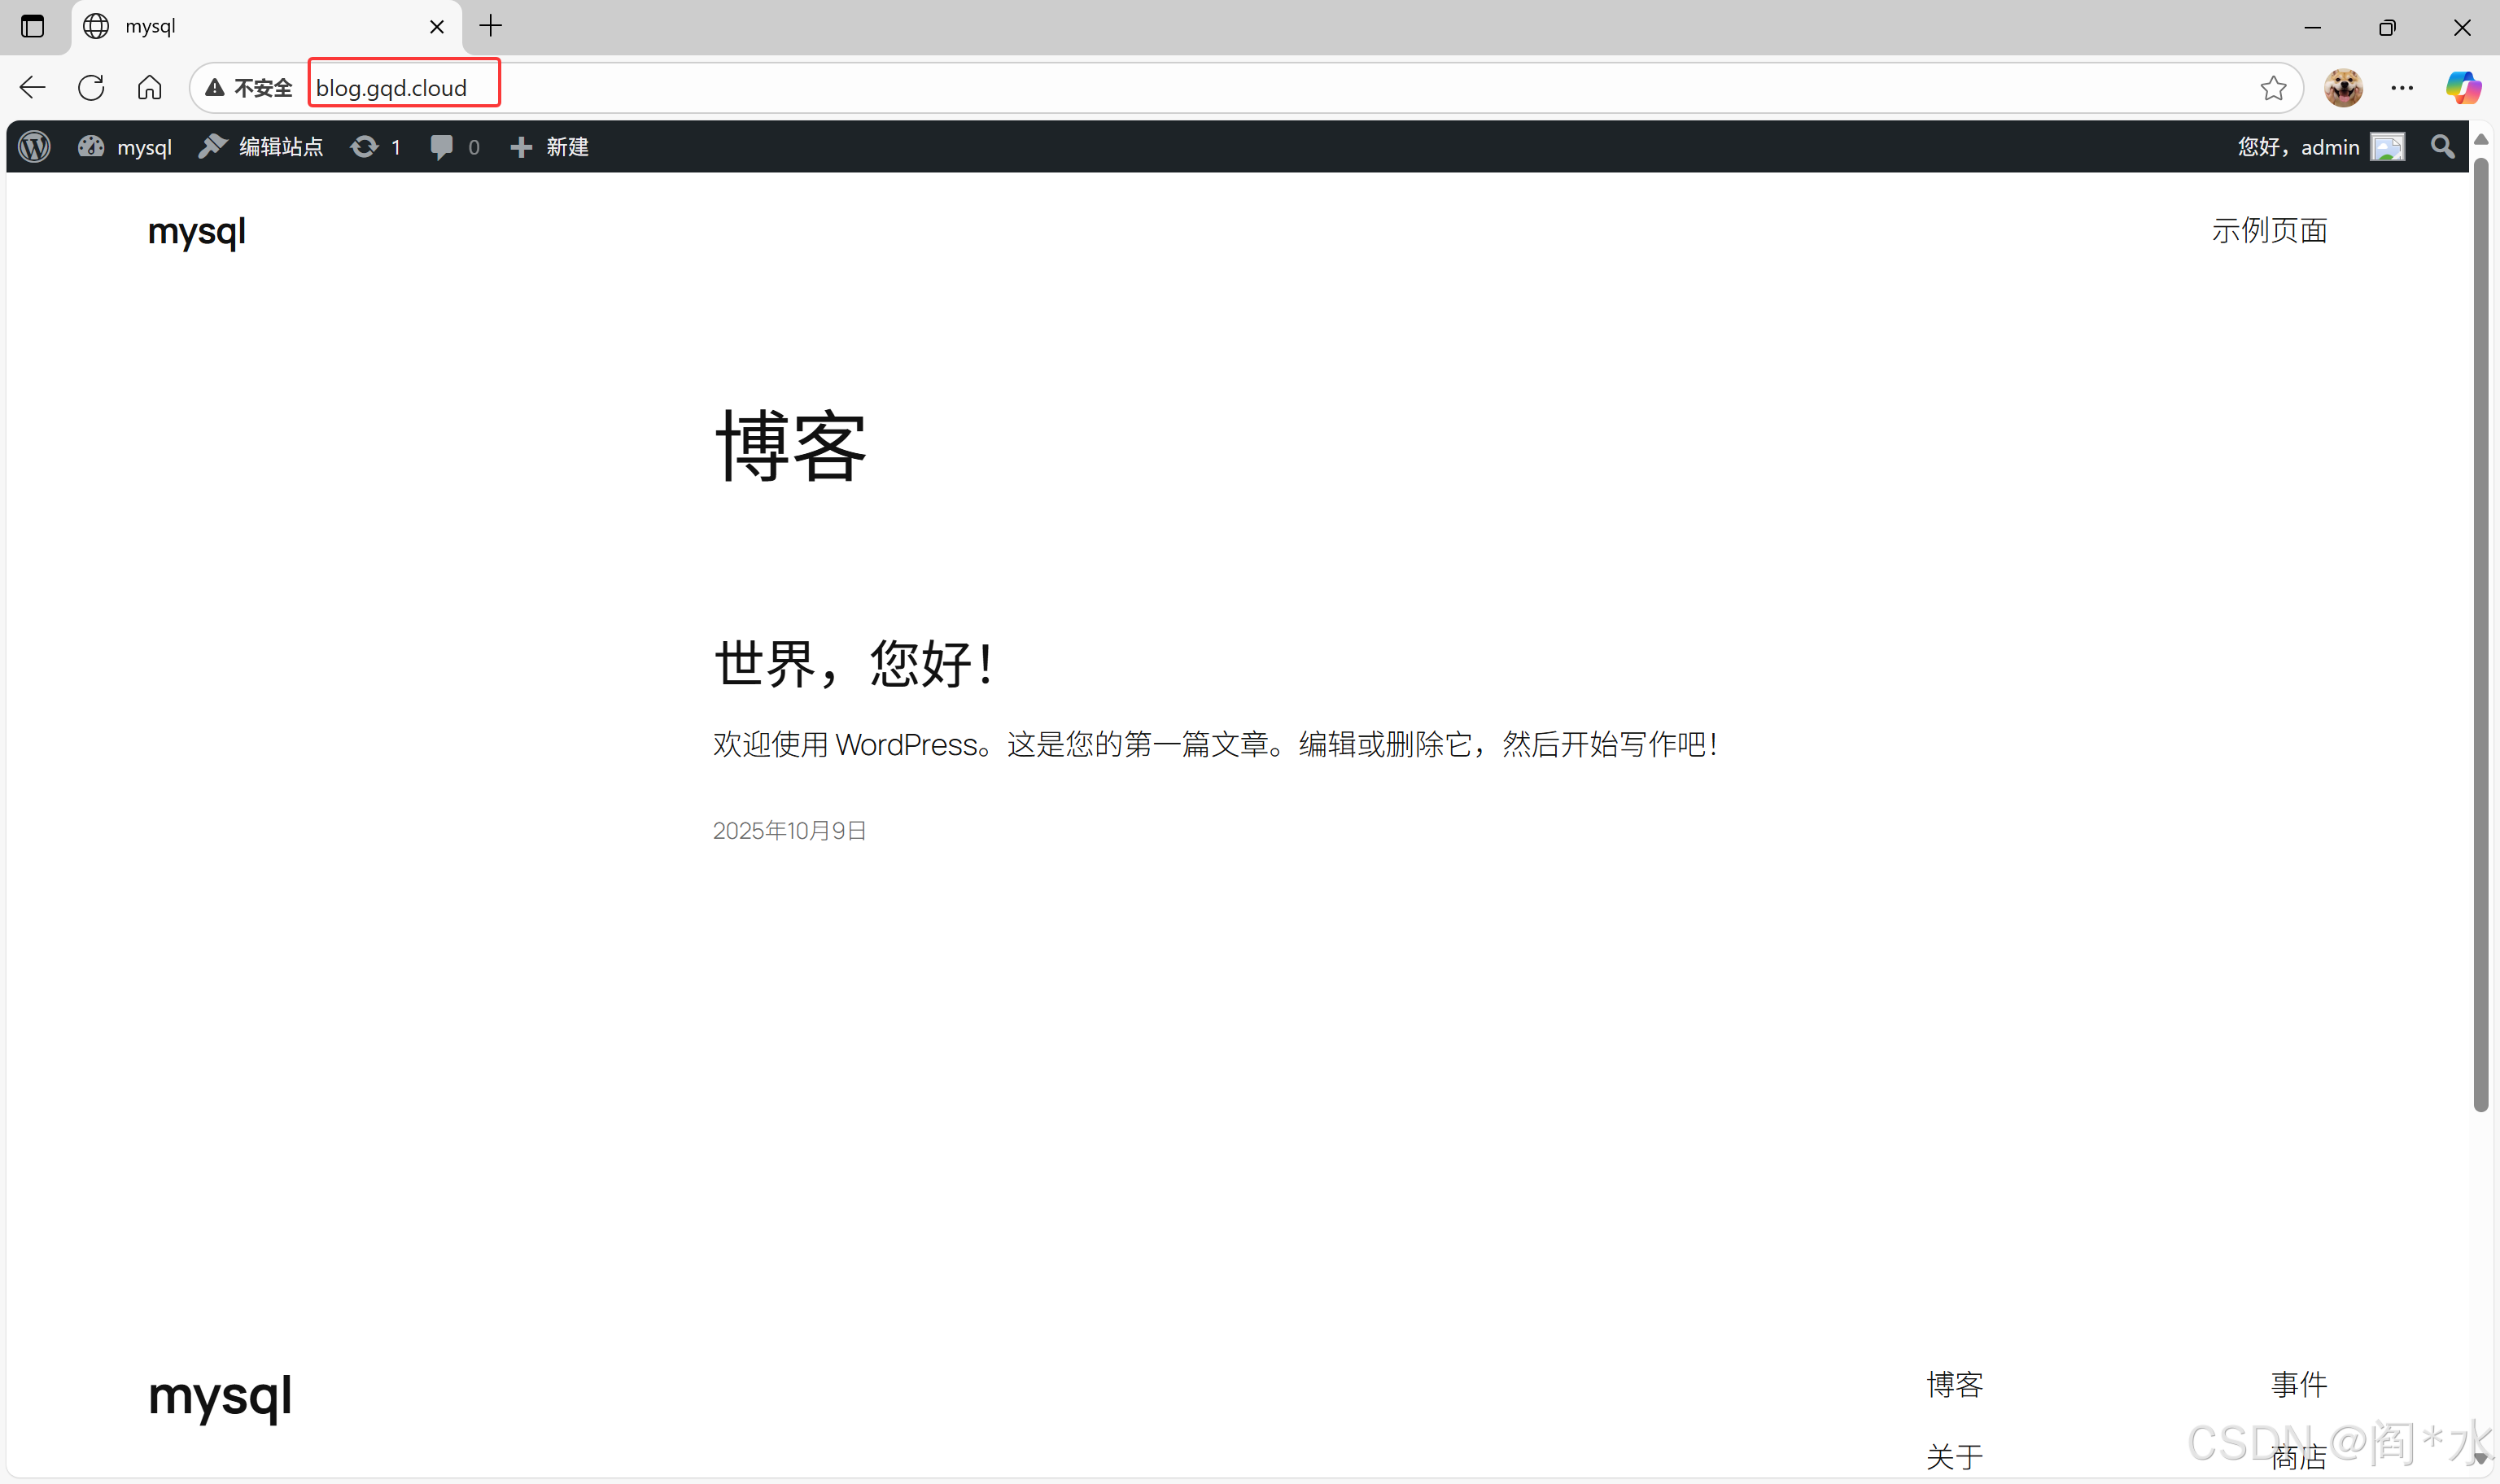Bookmark page with star icon
Image resolution: width=2500 pixels, height=1484 pixels.
(x=2273, y=88)
